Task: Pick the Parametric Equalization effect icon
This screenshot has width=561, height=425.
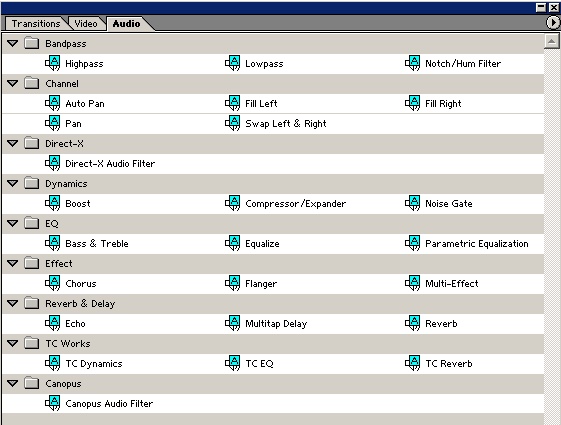Action: coord(413,243)
